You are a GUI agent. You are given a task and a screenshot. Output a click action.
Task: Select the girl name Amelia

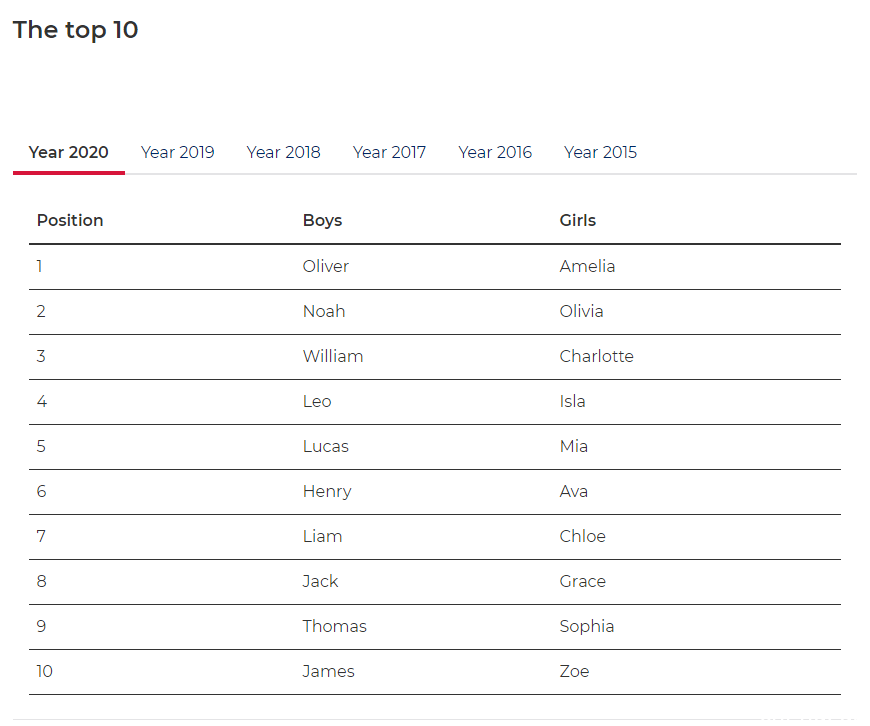(x=587, y=266)
